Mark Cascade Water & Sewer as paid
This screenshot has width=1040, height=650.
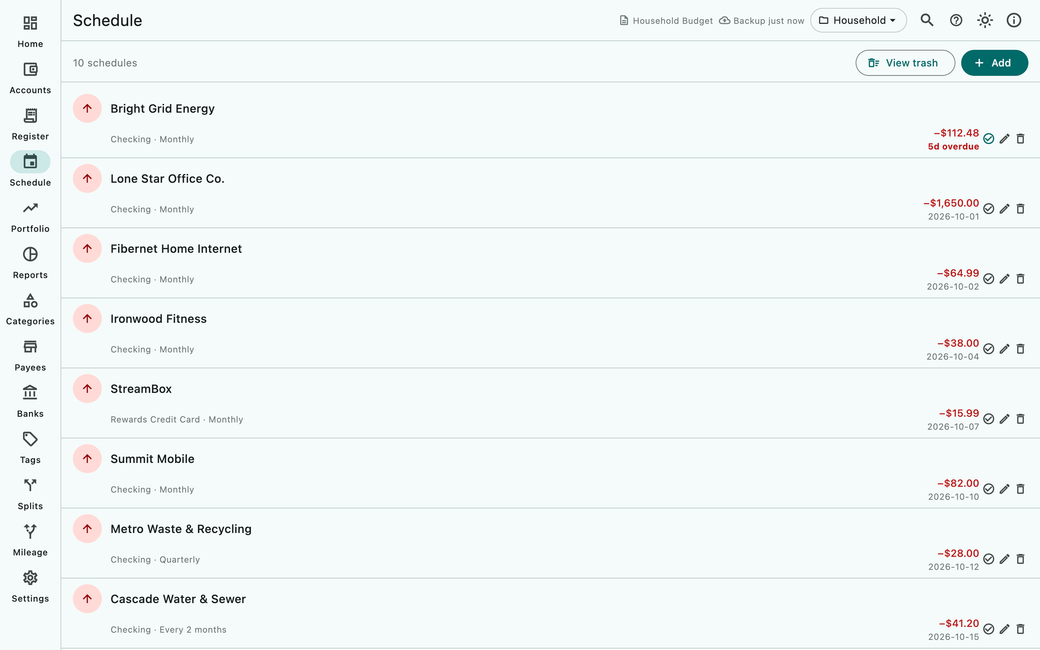click(x=988, y=629)
